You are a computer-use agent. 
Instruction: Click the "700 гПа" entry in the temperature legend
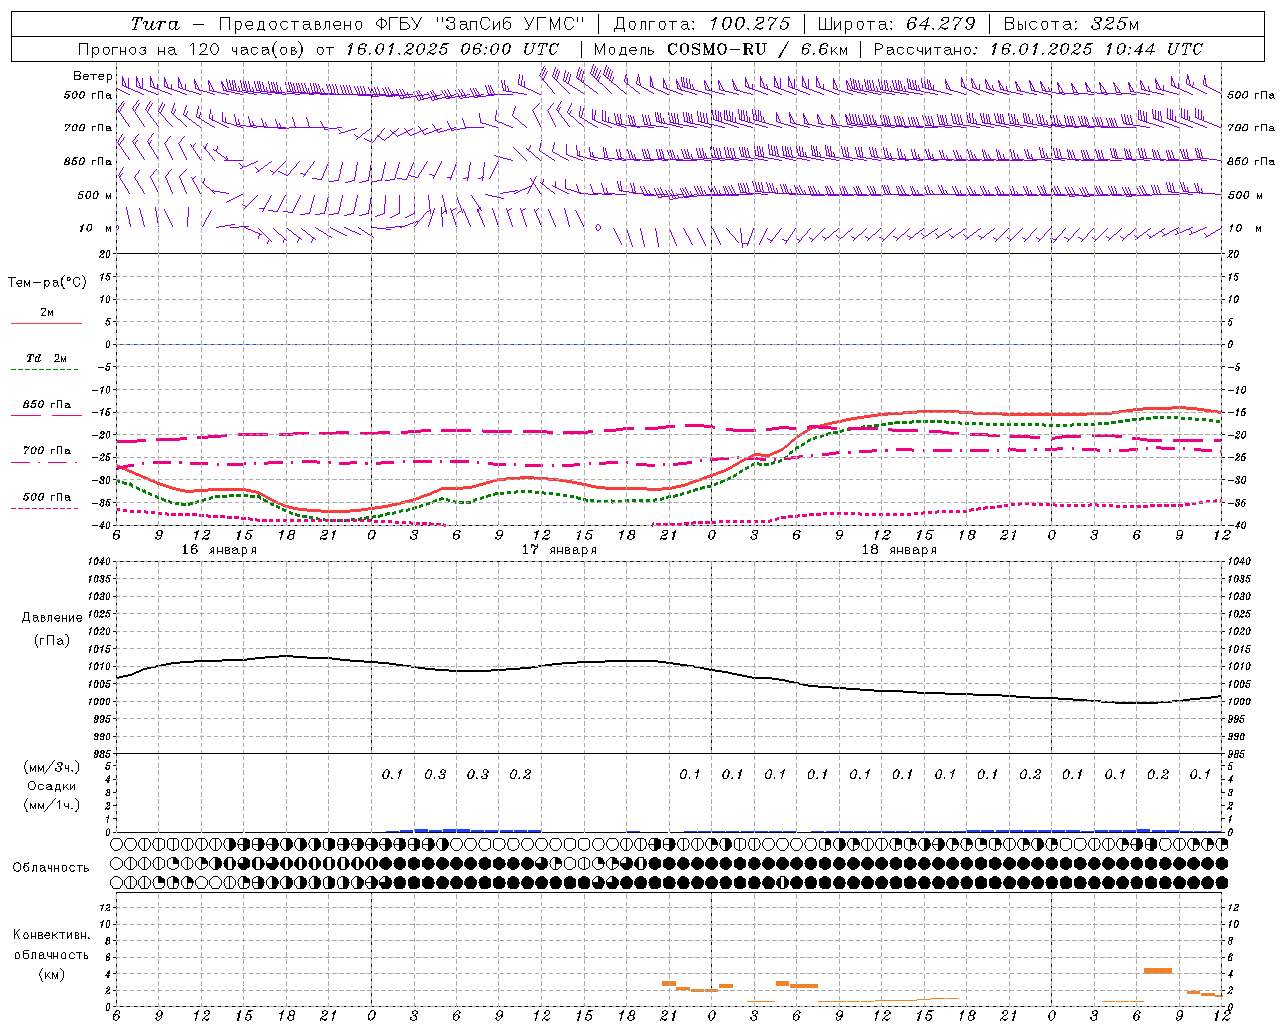pos(46,450)
